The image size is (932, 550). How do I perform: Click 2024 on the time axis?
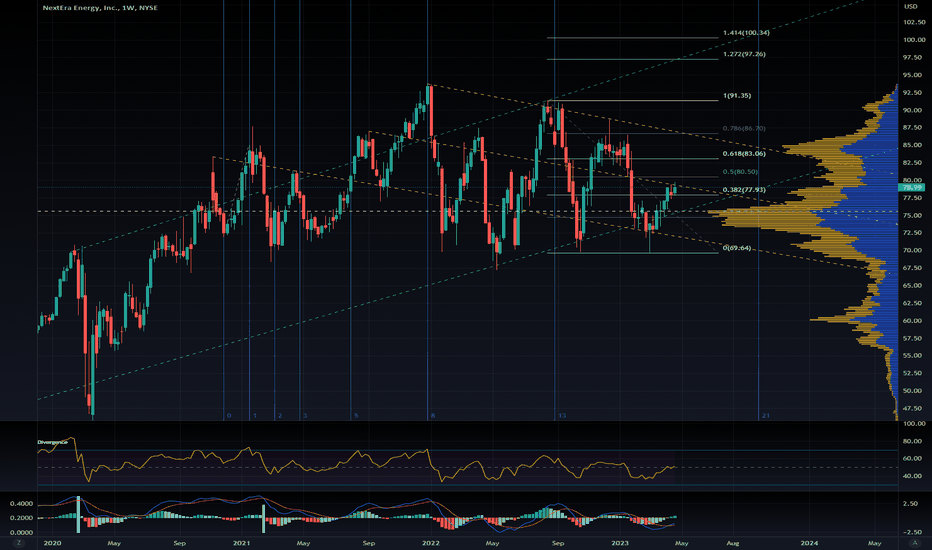[809, 543]
